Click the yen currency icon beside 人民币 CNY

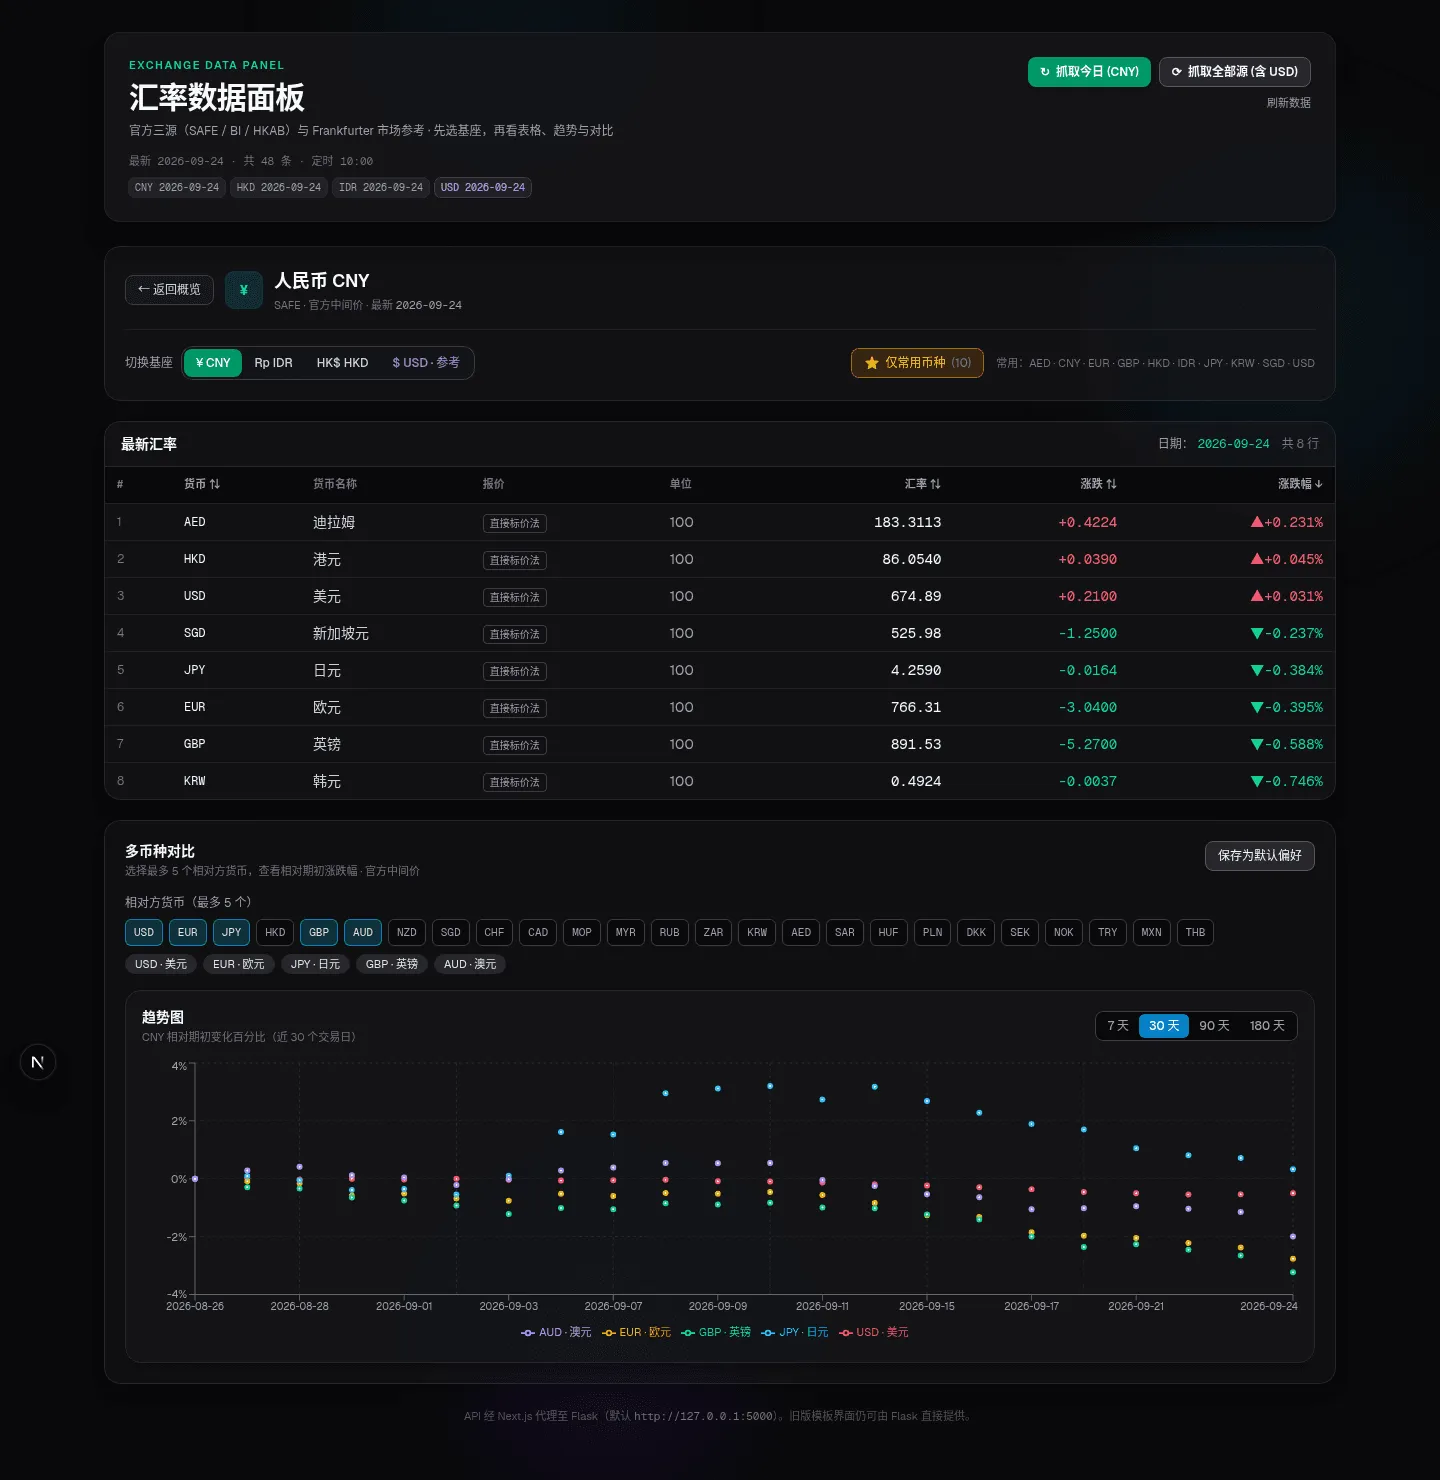[244, 290]
